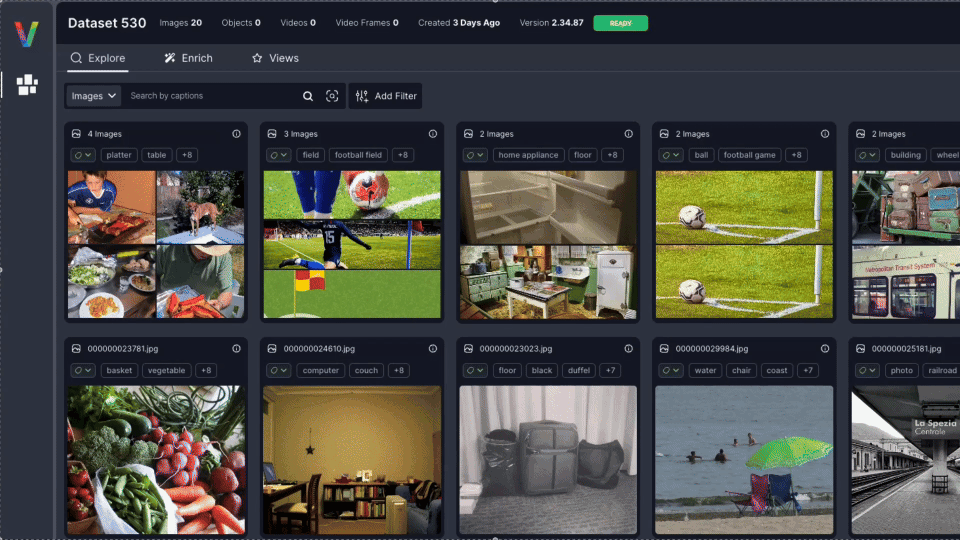Open visual image search camera icon
This screenshot has width=960, height=540.
point(332,96)
